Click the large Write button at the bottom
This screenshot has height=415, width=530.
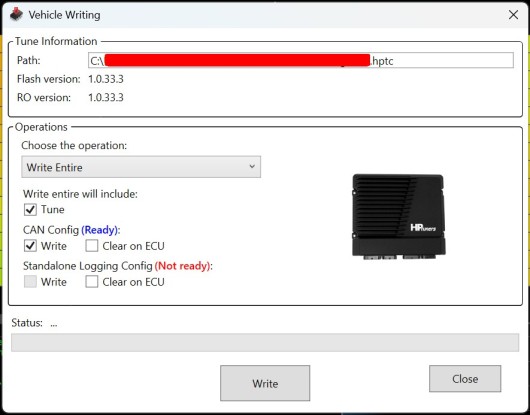pos(265,383)
